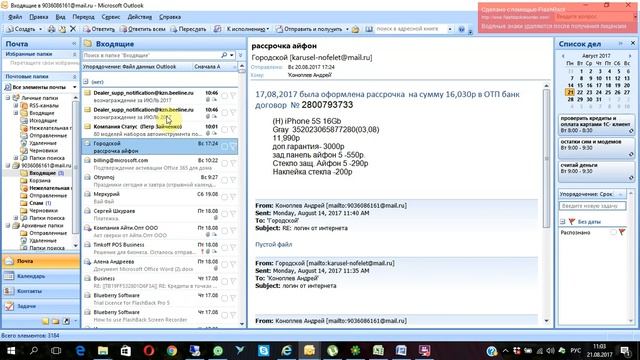Image resolution: width=640 pixels, height=360 pixels.
Task: Open the Tinkoff POS Business email
Action: tap(160, 248)
